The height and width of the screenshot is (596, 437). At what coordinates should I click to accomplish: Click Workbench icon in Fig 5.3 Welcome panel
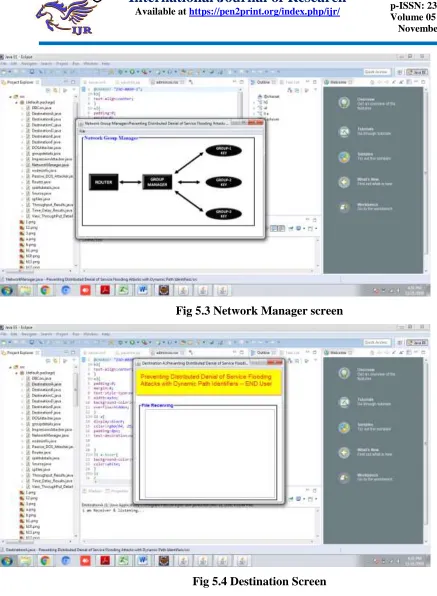(344, 207)
